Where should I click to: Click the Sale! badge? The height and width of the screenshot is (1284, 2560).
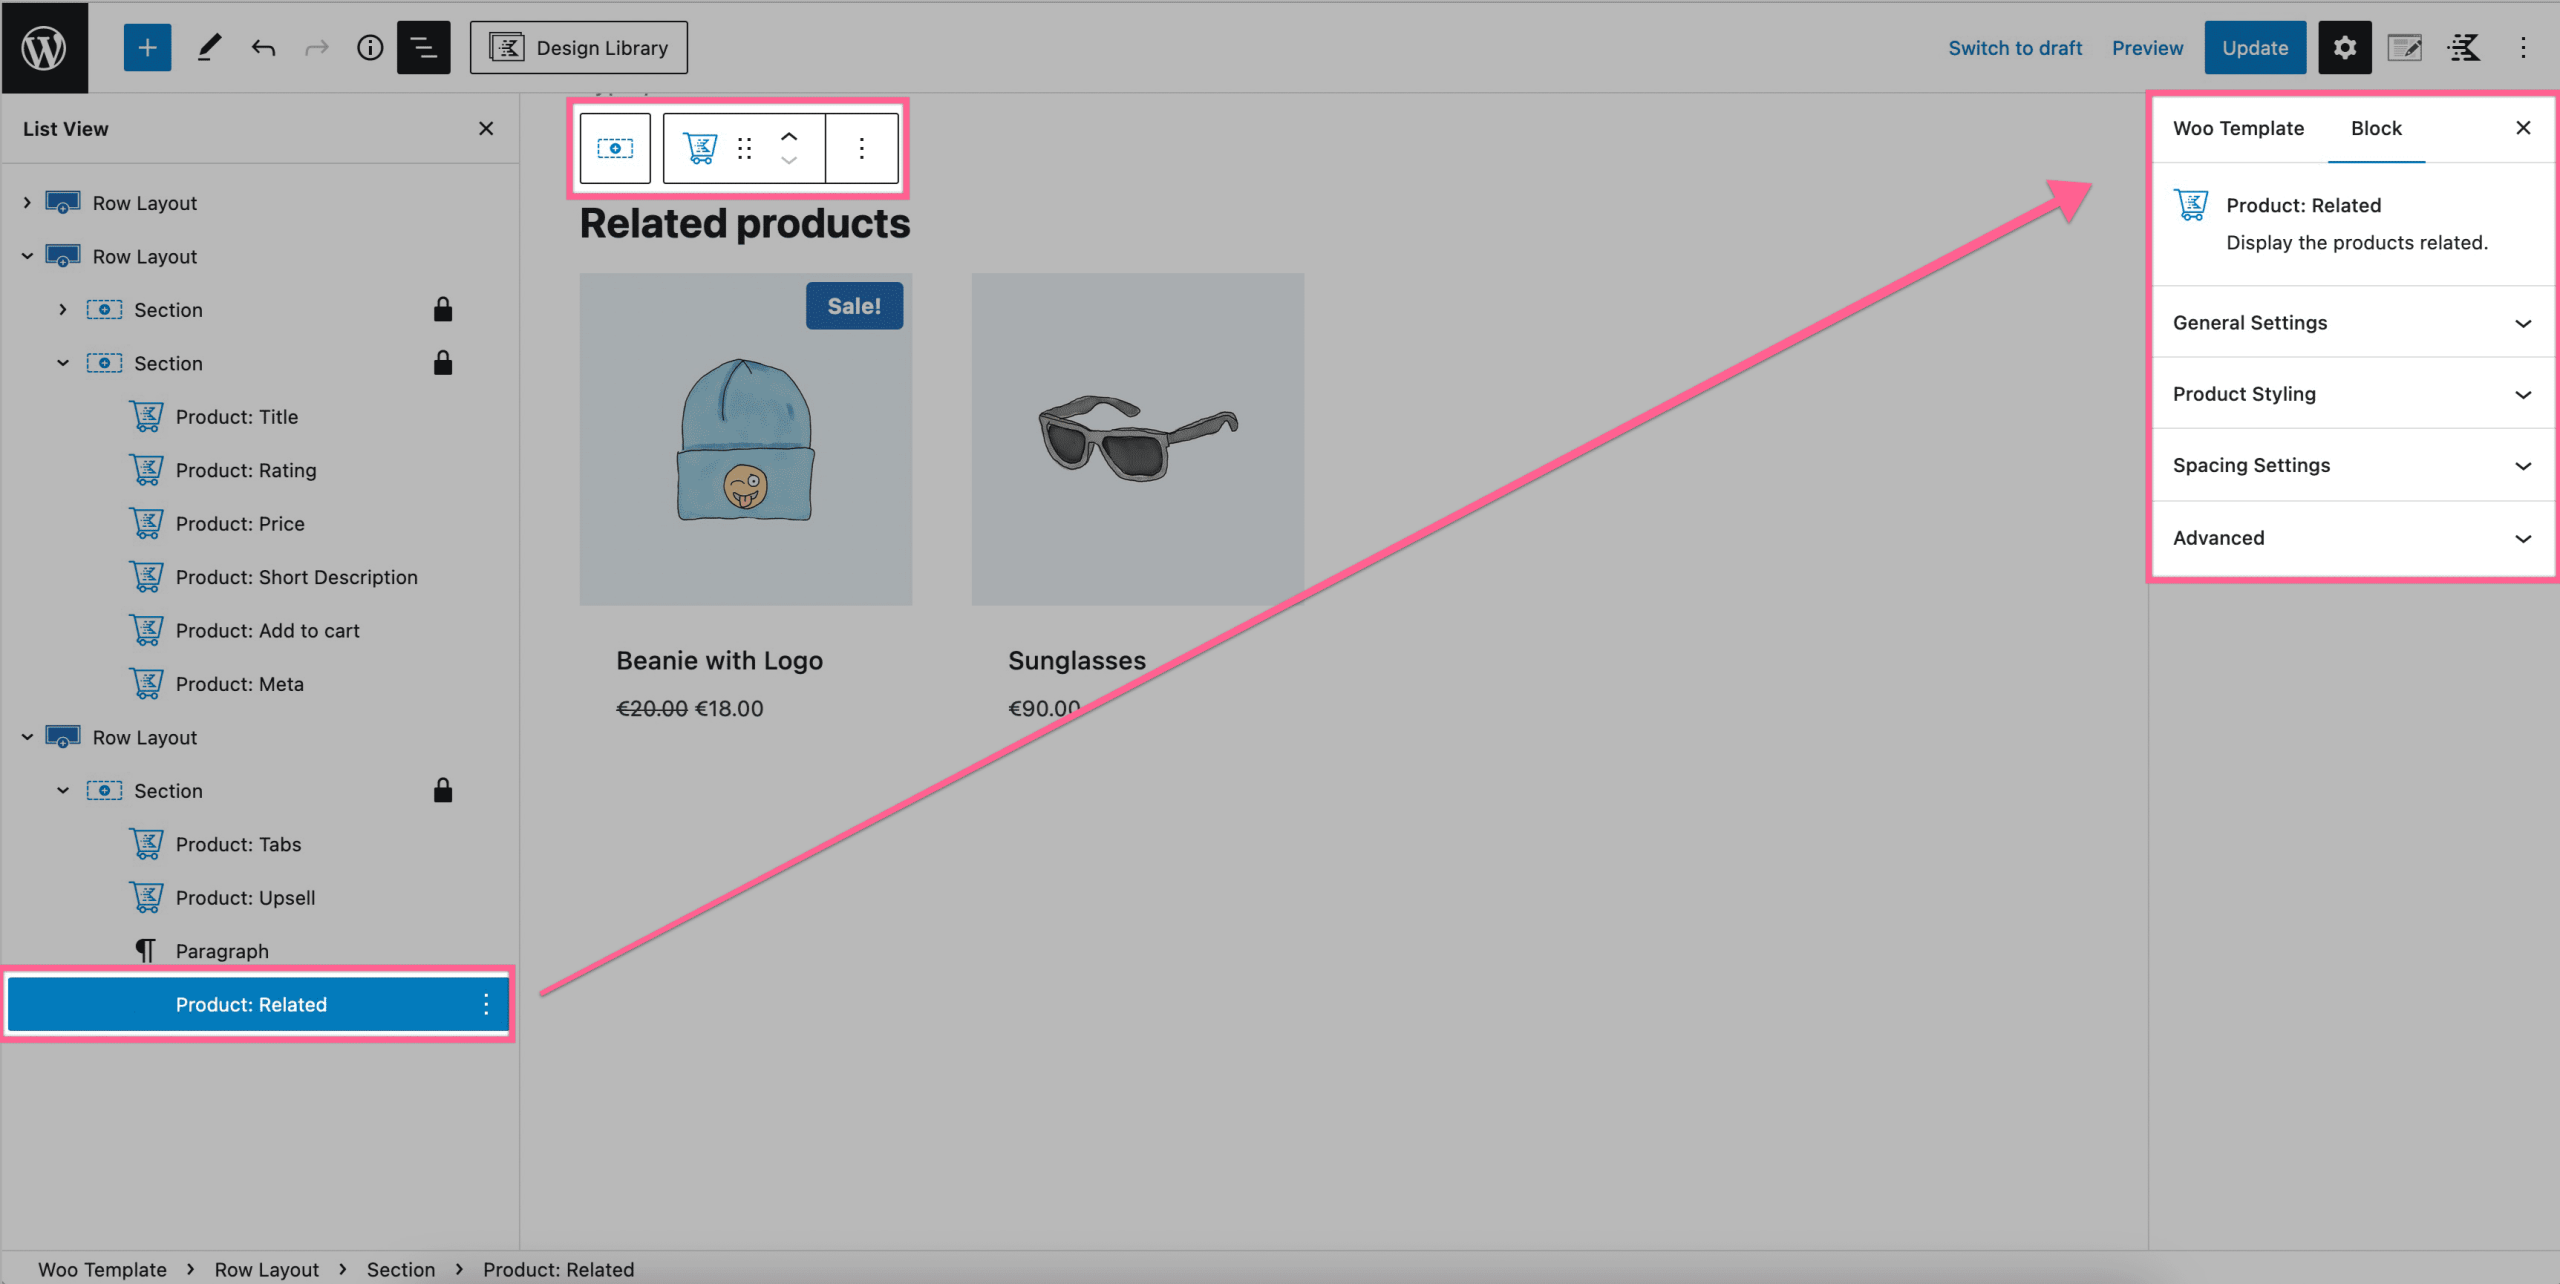(x=854, y=306)
